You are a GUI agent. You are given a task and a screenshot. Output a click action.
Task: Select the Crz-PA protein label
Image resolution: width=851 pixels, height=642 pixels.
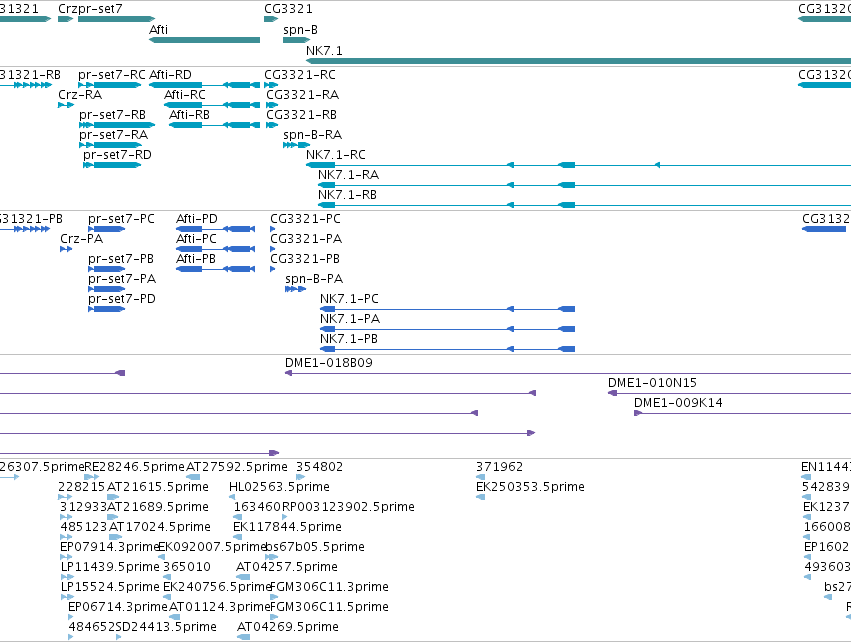pyautogui.click(x=81, y=239)
